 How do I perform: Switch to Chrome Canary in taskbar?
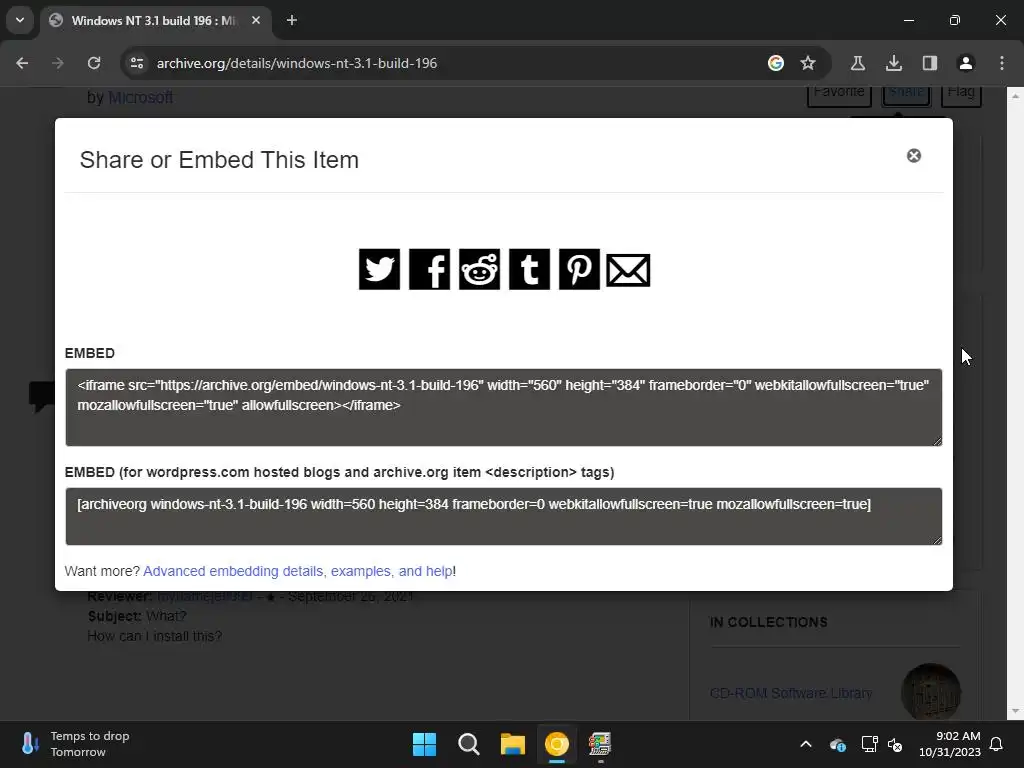pyautogui.click(x=556, y=744)
